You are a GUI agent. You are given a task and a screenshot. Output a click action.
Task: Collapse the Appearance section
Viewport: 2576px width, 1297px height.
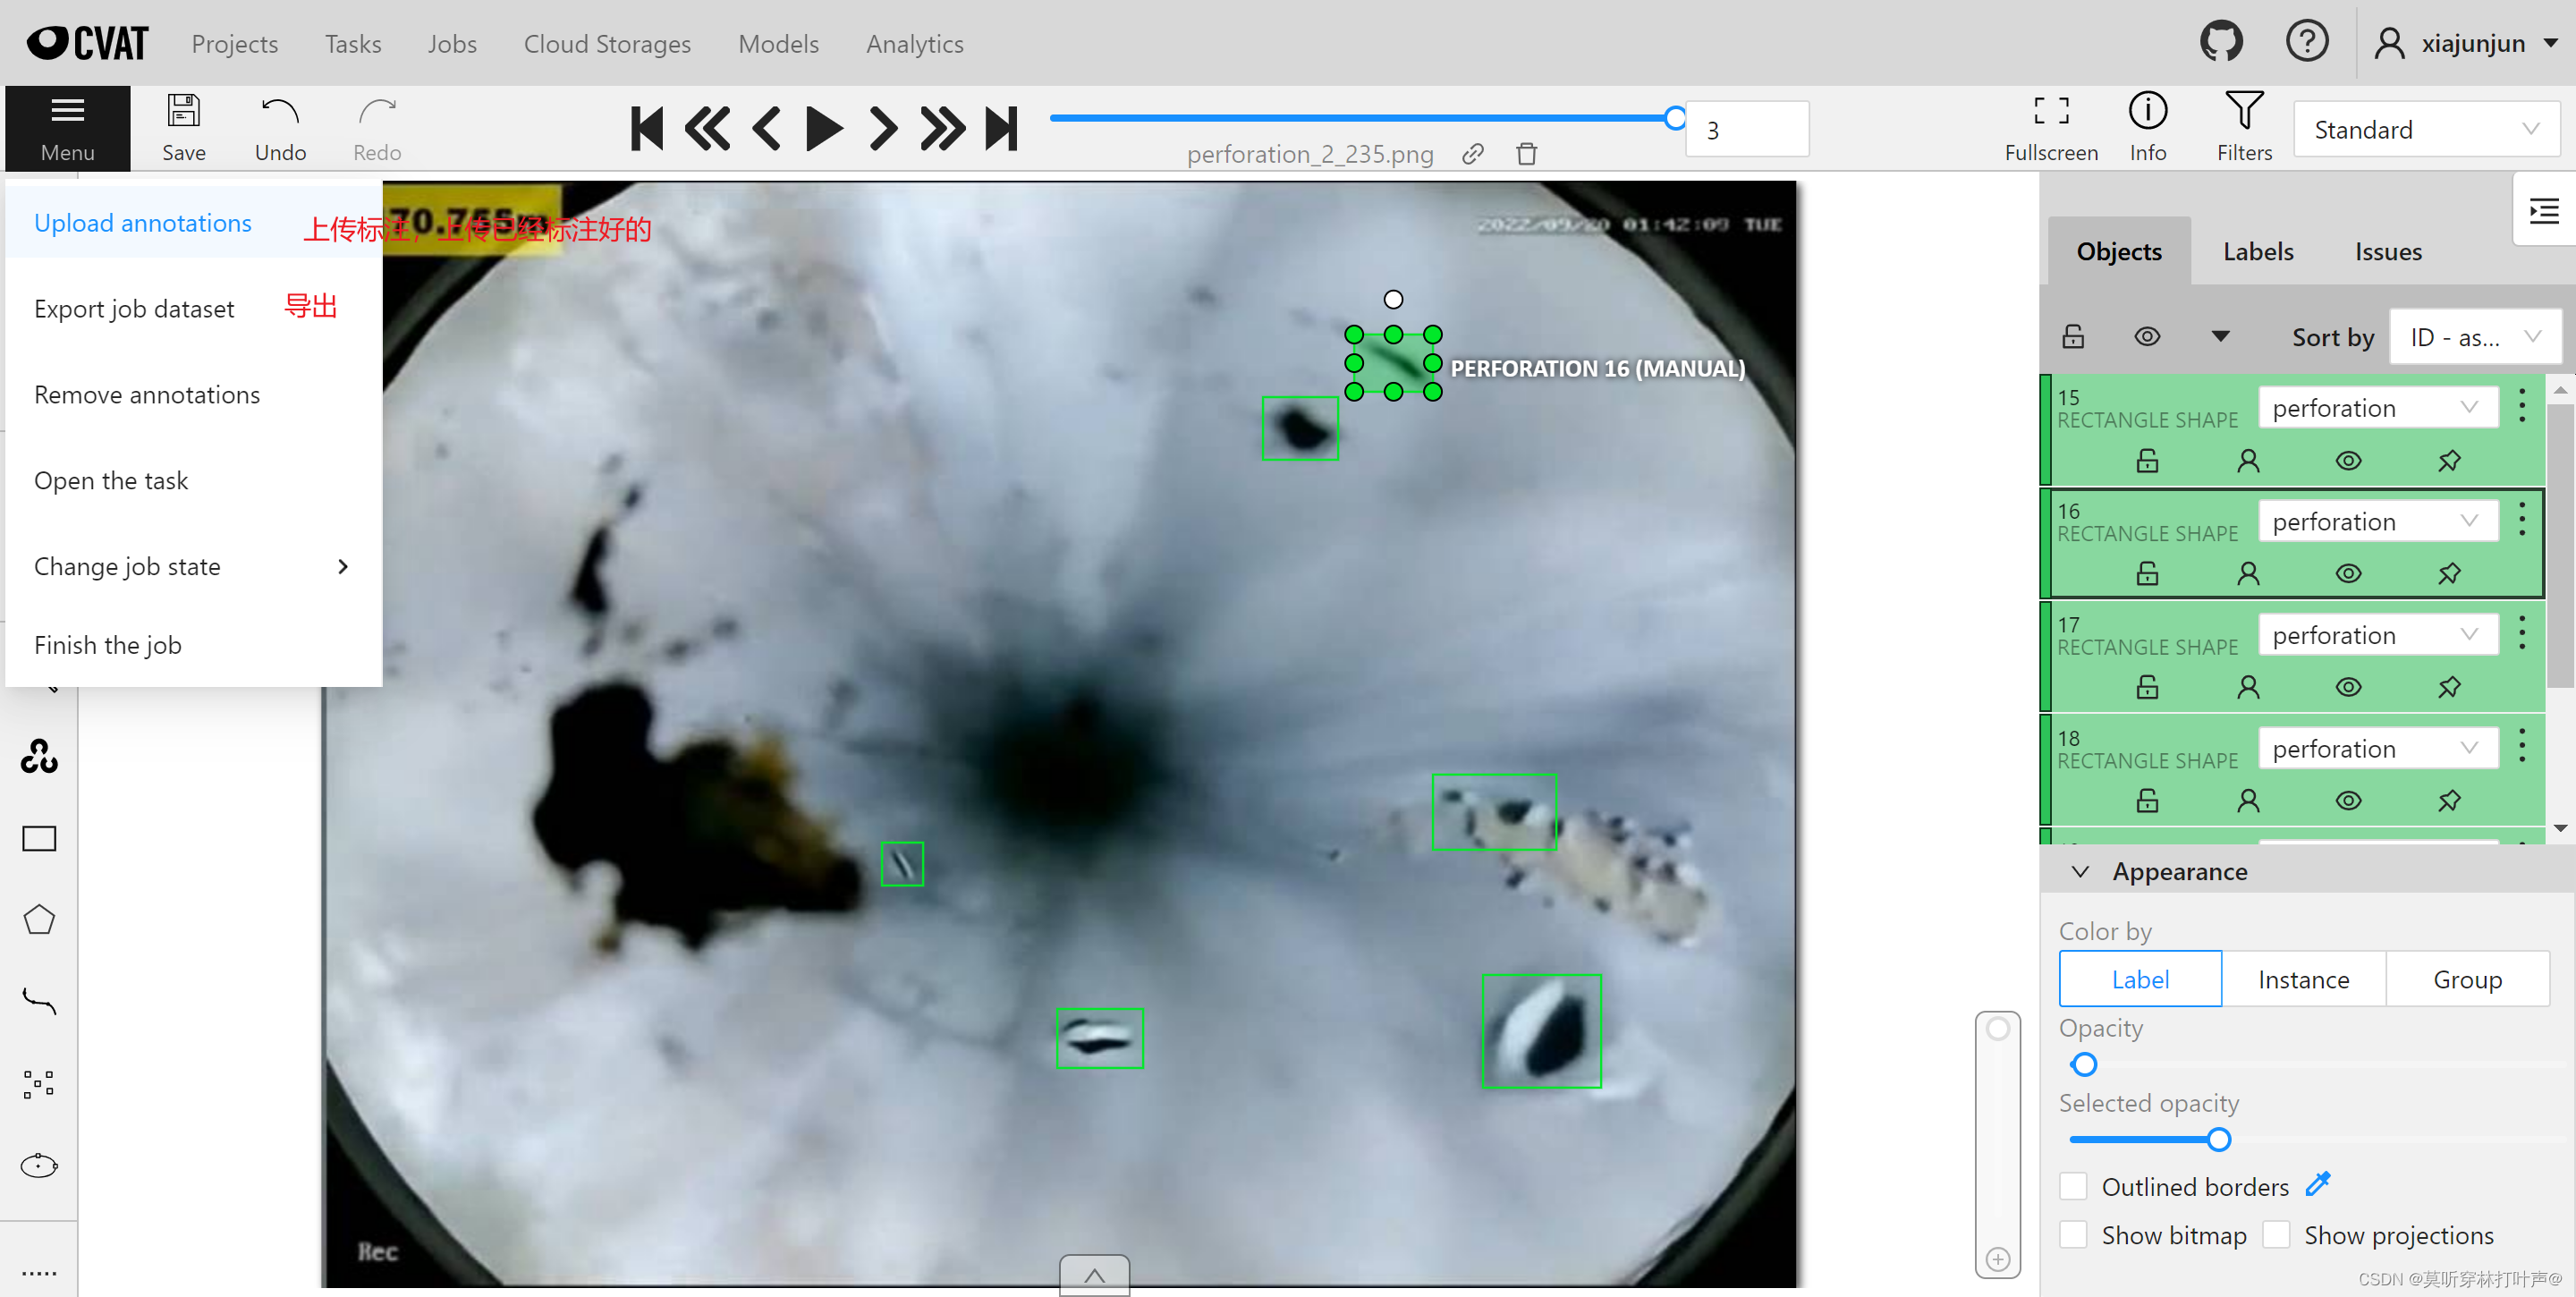[2080, 871]
